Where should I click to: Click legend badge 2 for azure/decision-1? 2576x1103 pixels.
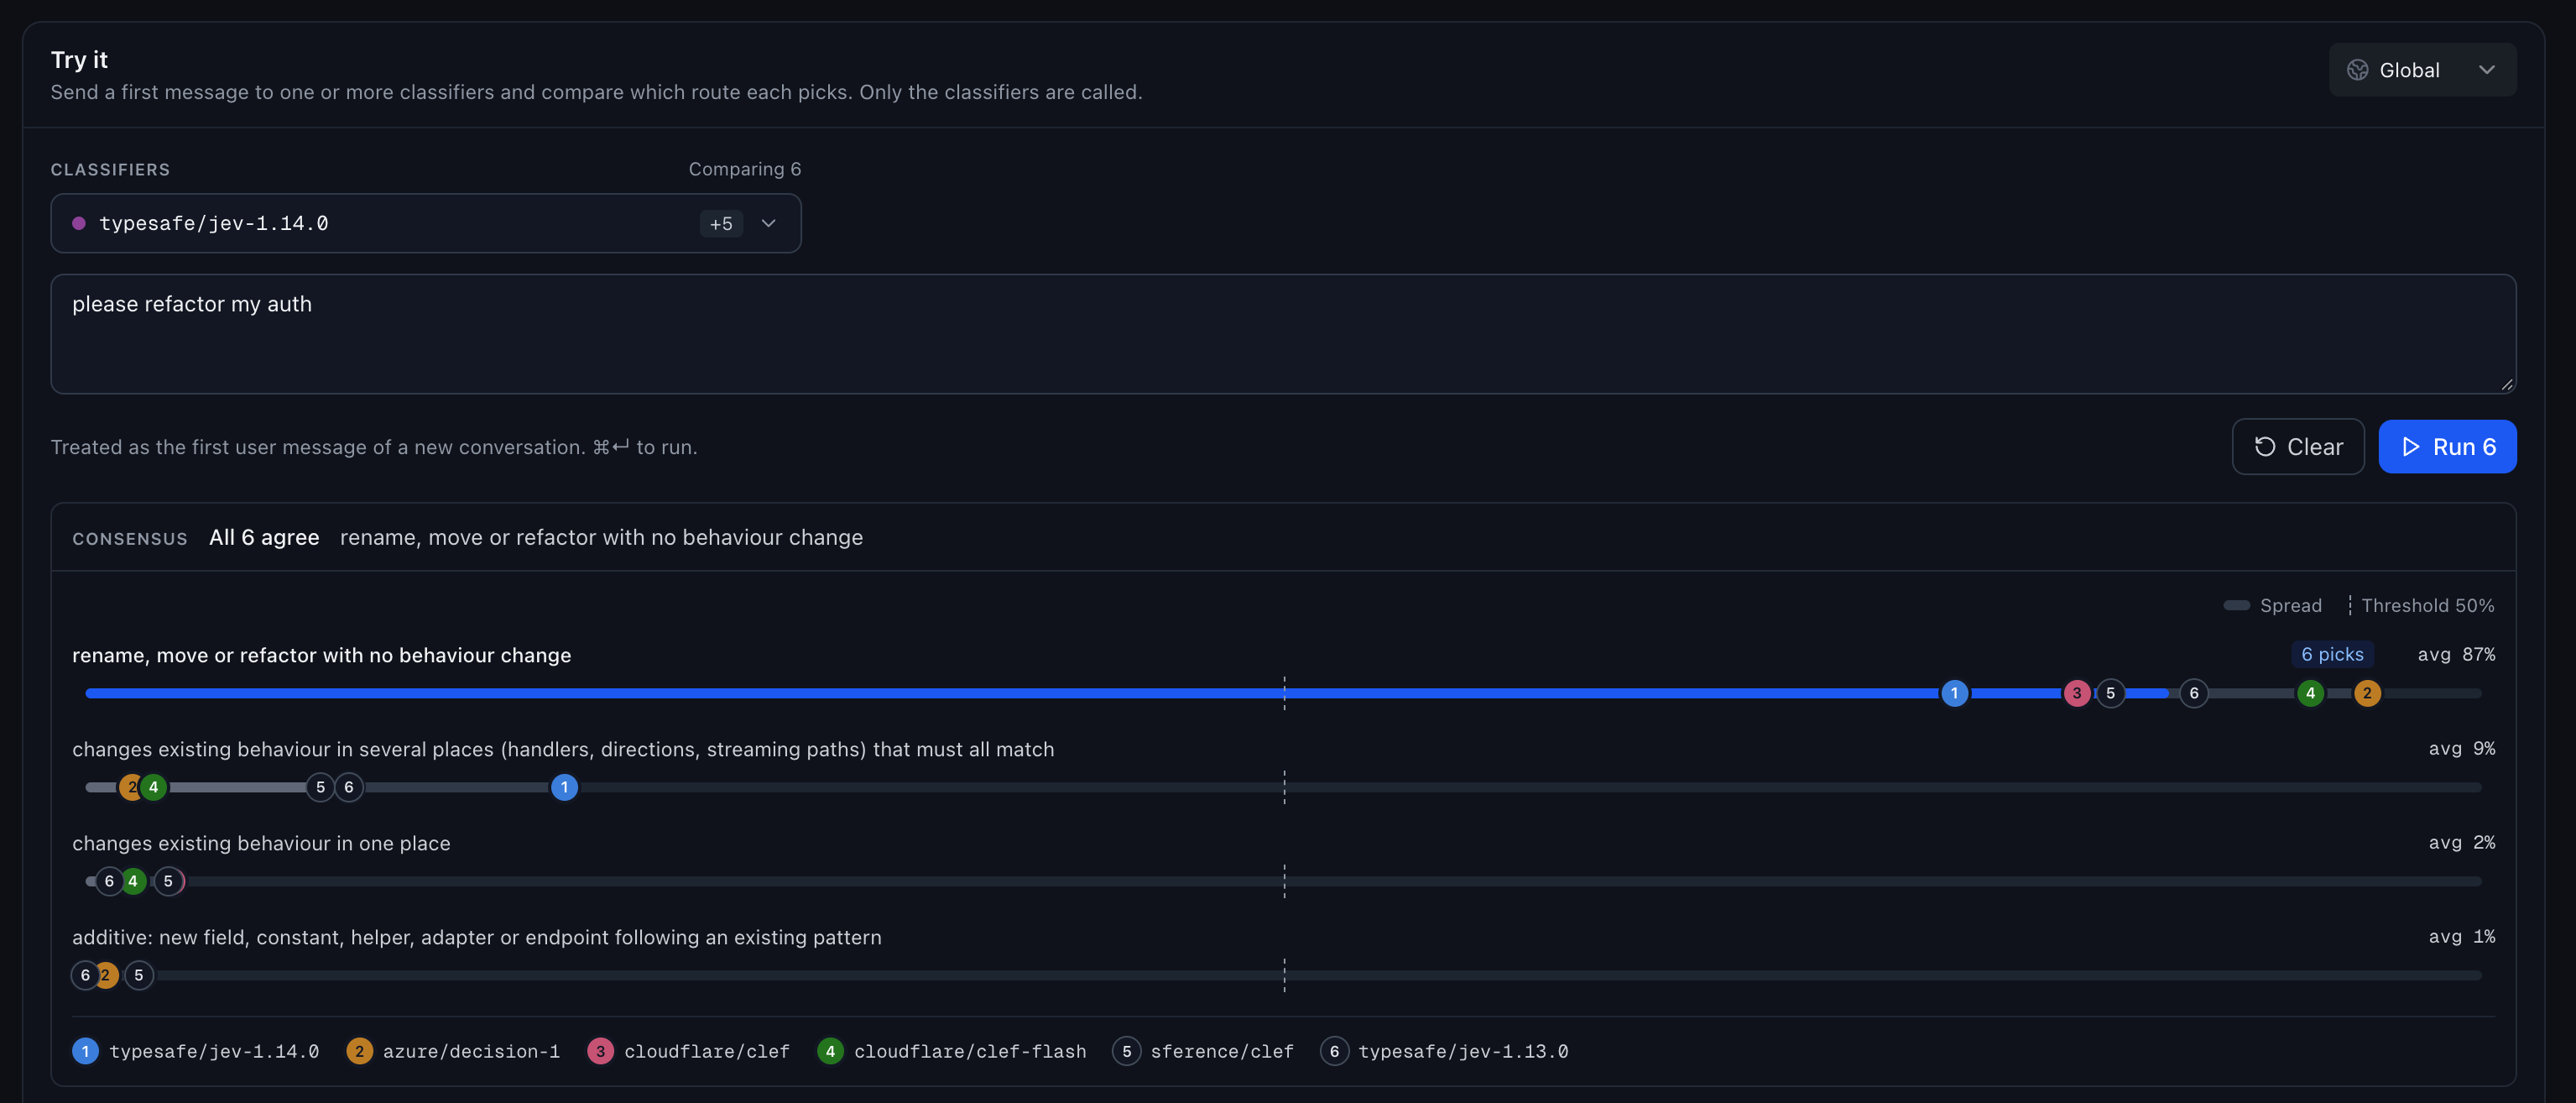pyautogui.click(x=359, y=1051)
